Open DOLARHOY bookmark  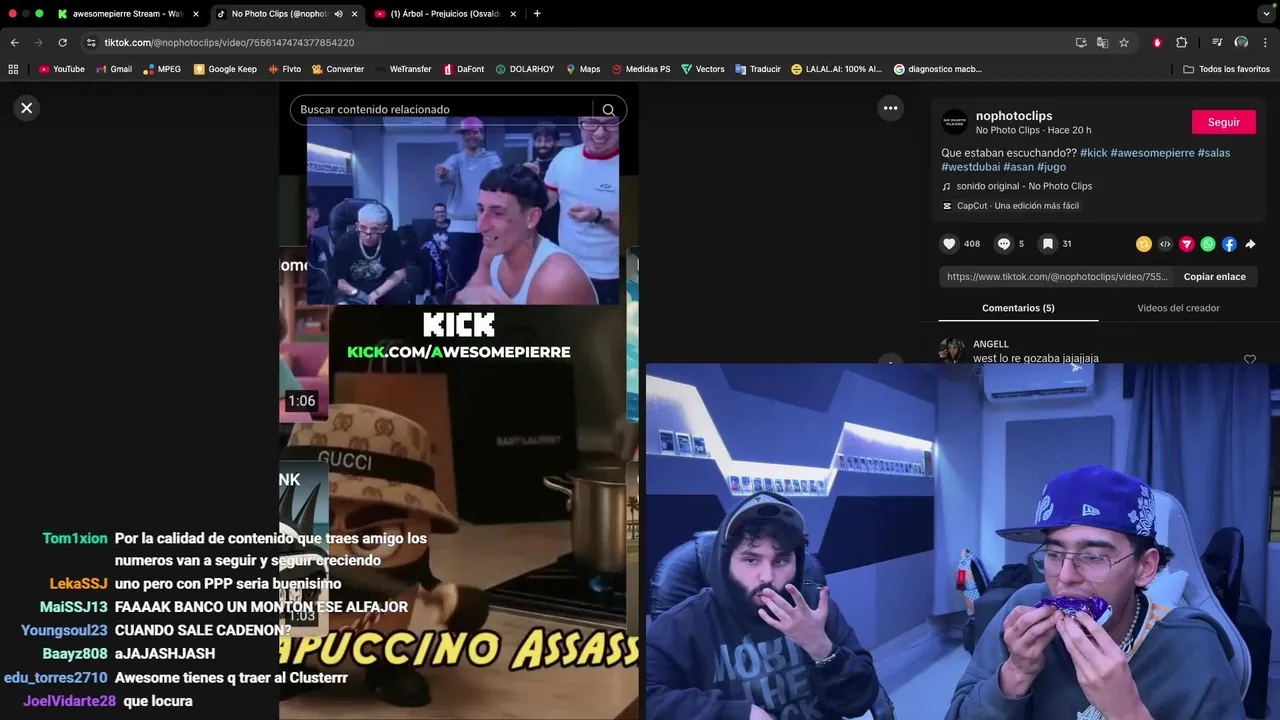[x=524, y=69]
